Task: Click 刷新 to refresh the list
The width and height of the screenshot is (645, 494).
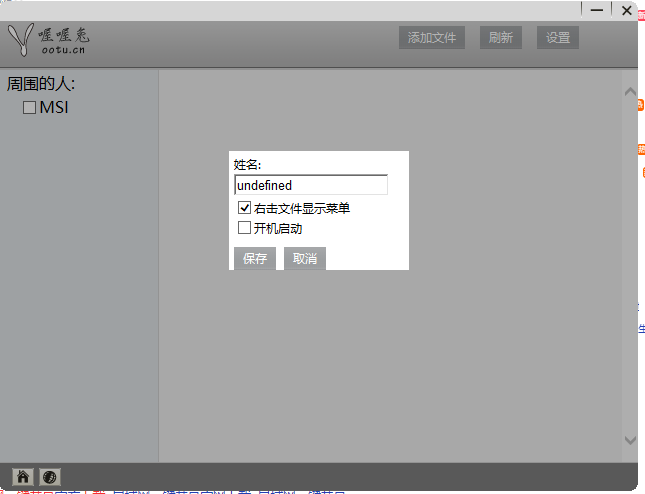Action: point(501,38)
